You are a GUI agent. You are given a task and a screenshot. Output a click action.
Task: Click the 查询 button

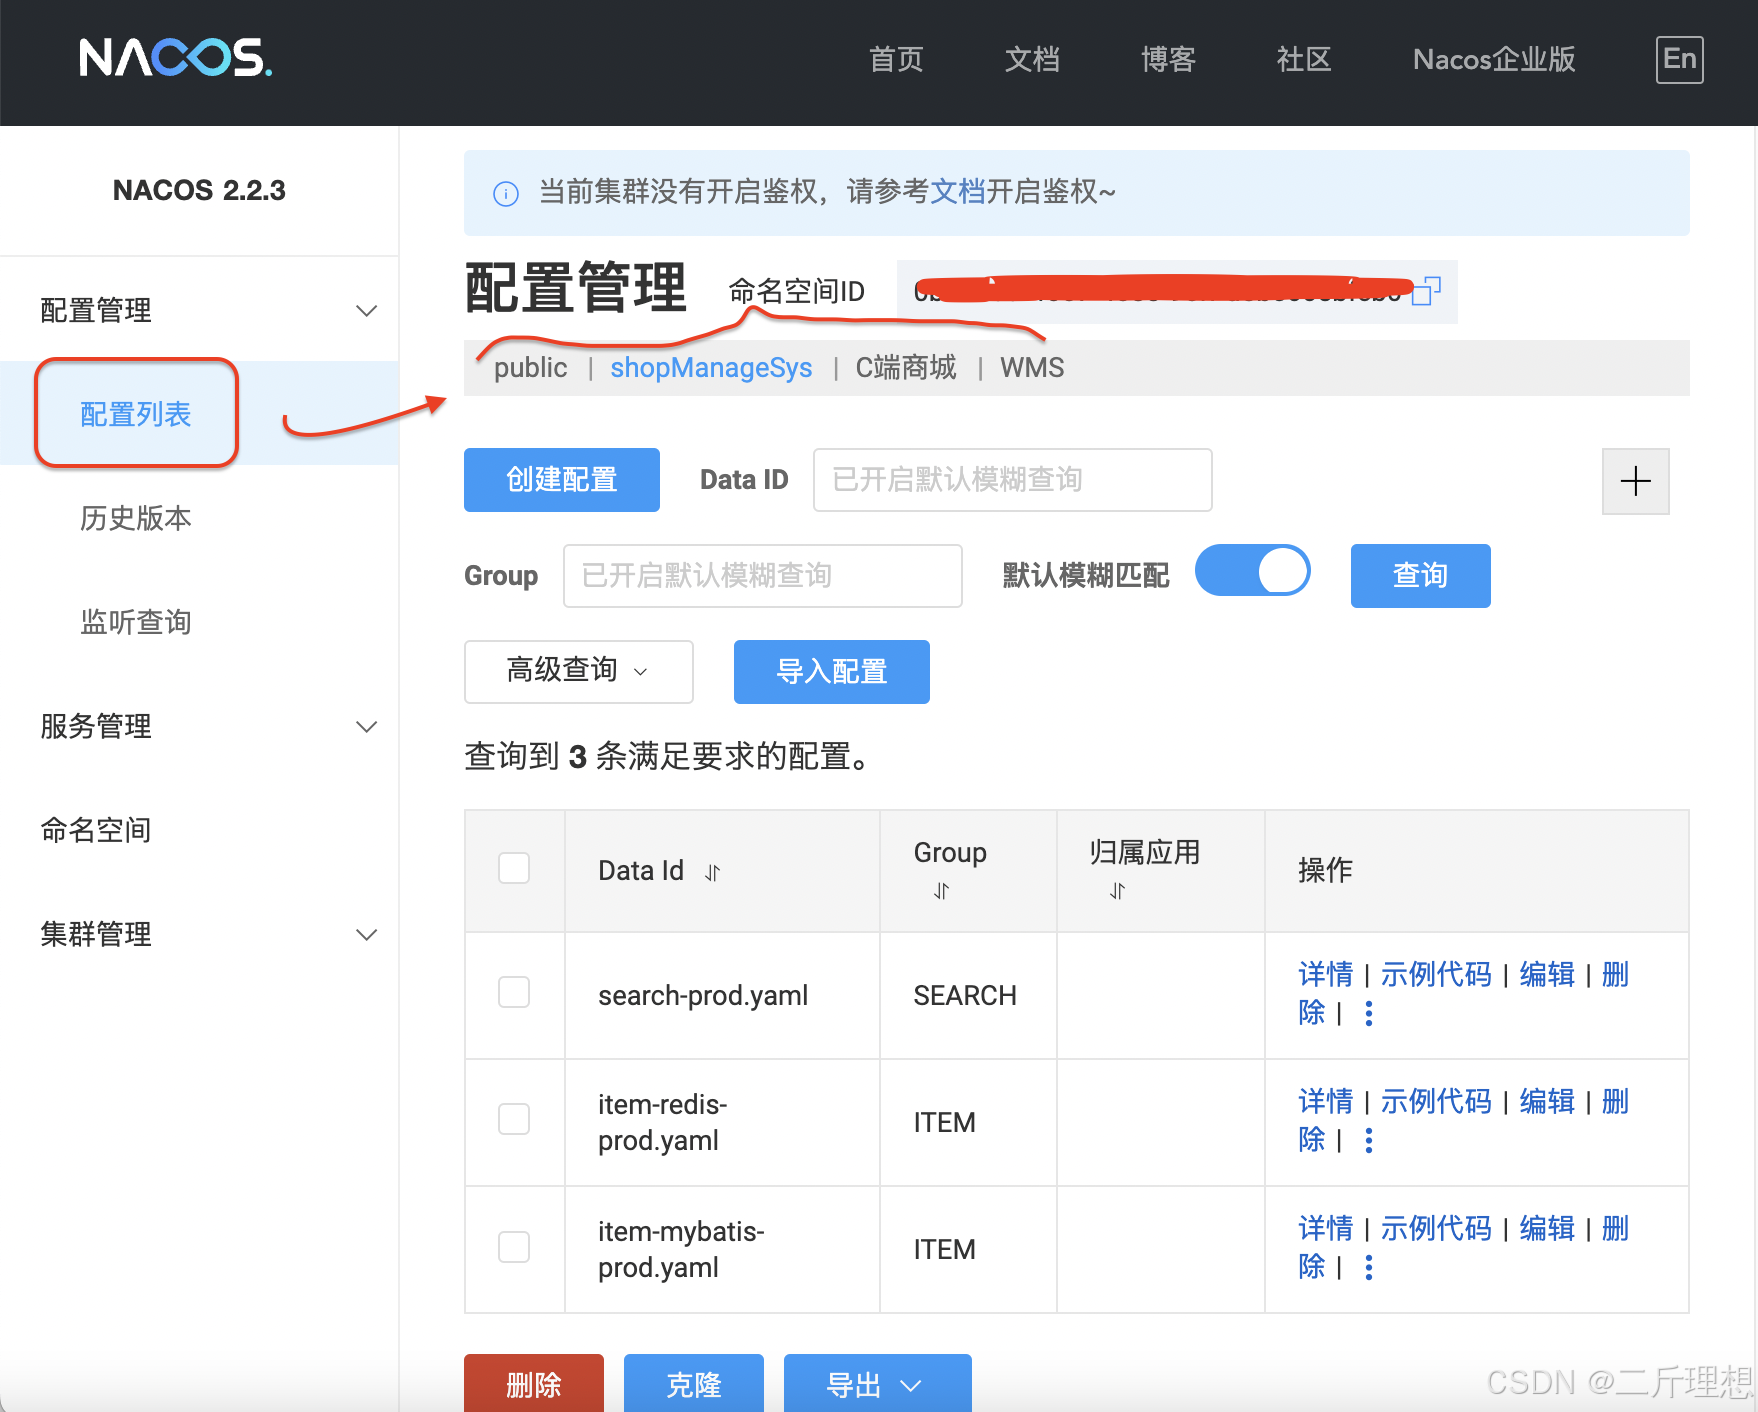point(1420,576)
